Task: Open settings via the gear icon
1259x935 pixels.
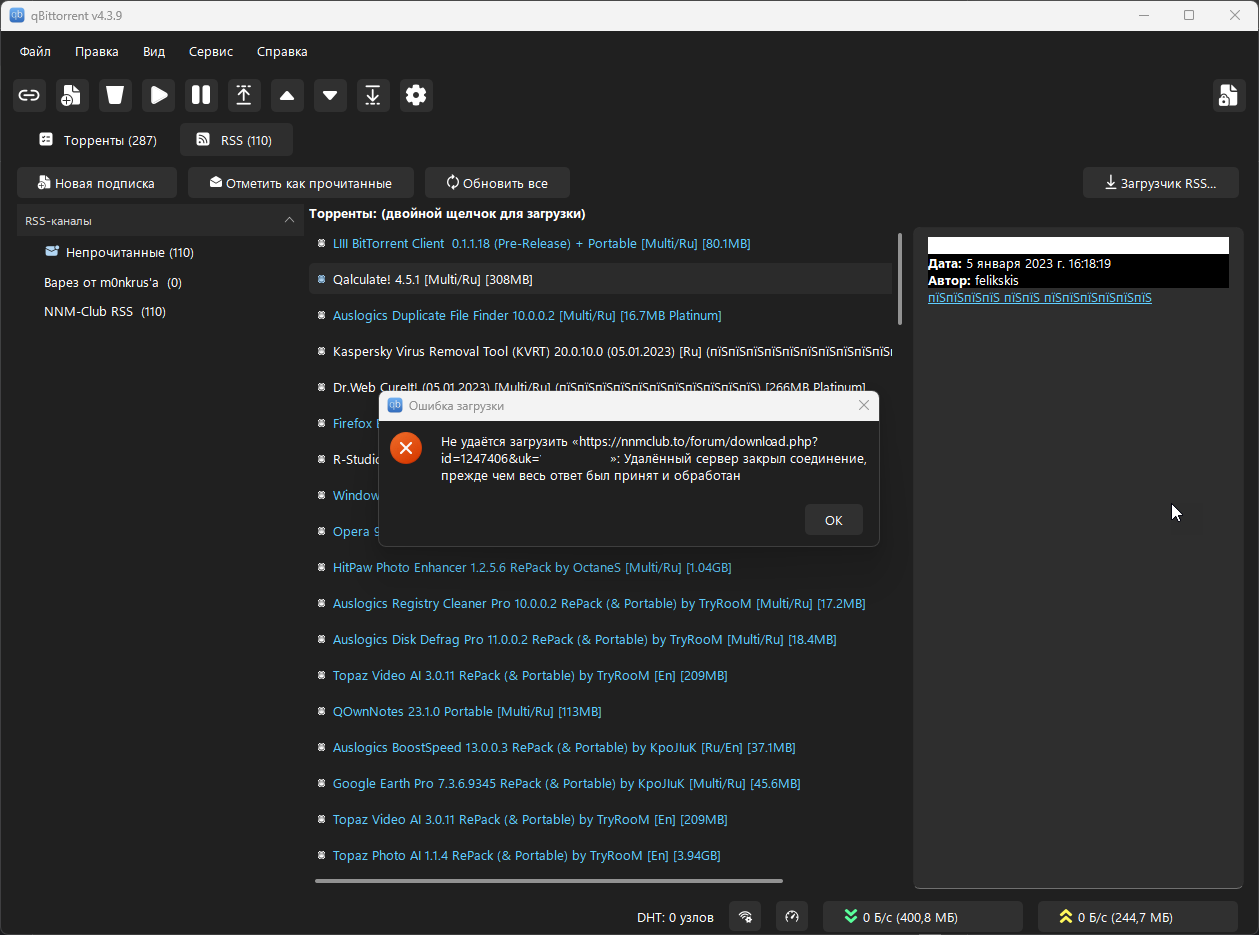Action: coord(416,95)
